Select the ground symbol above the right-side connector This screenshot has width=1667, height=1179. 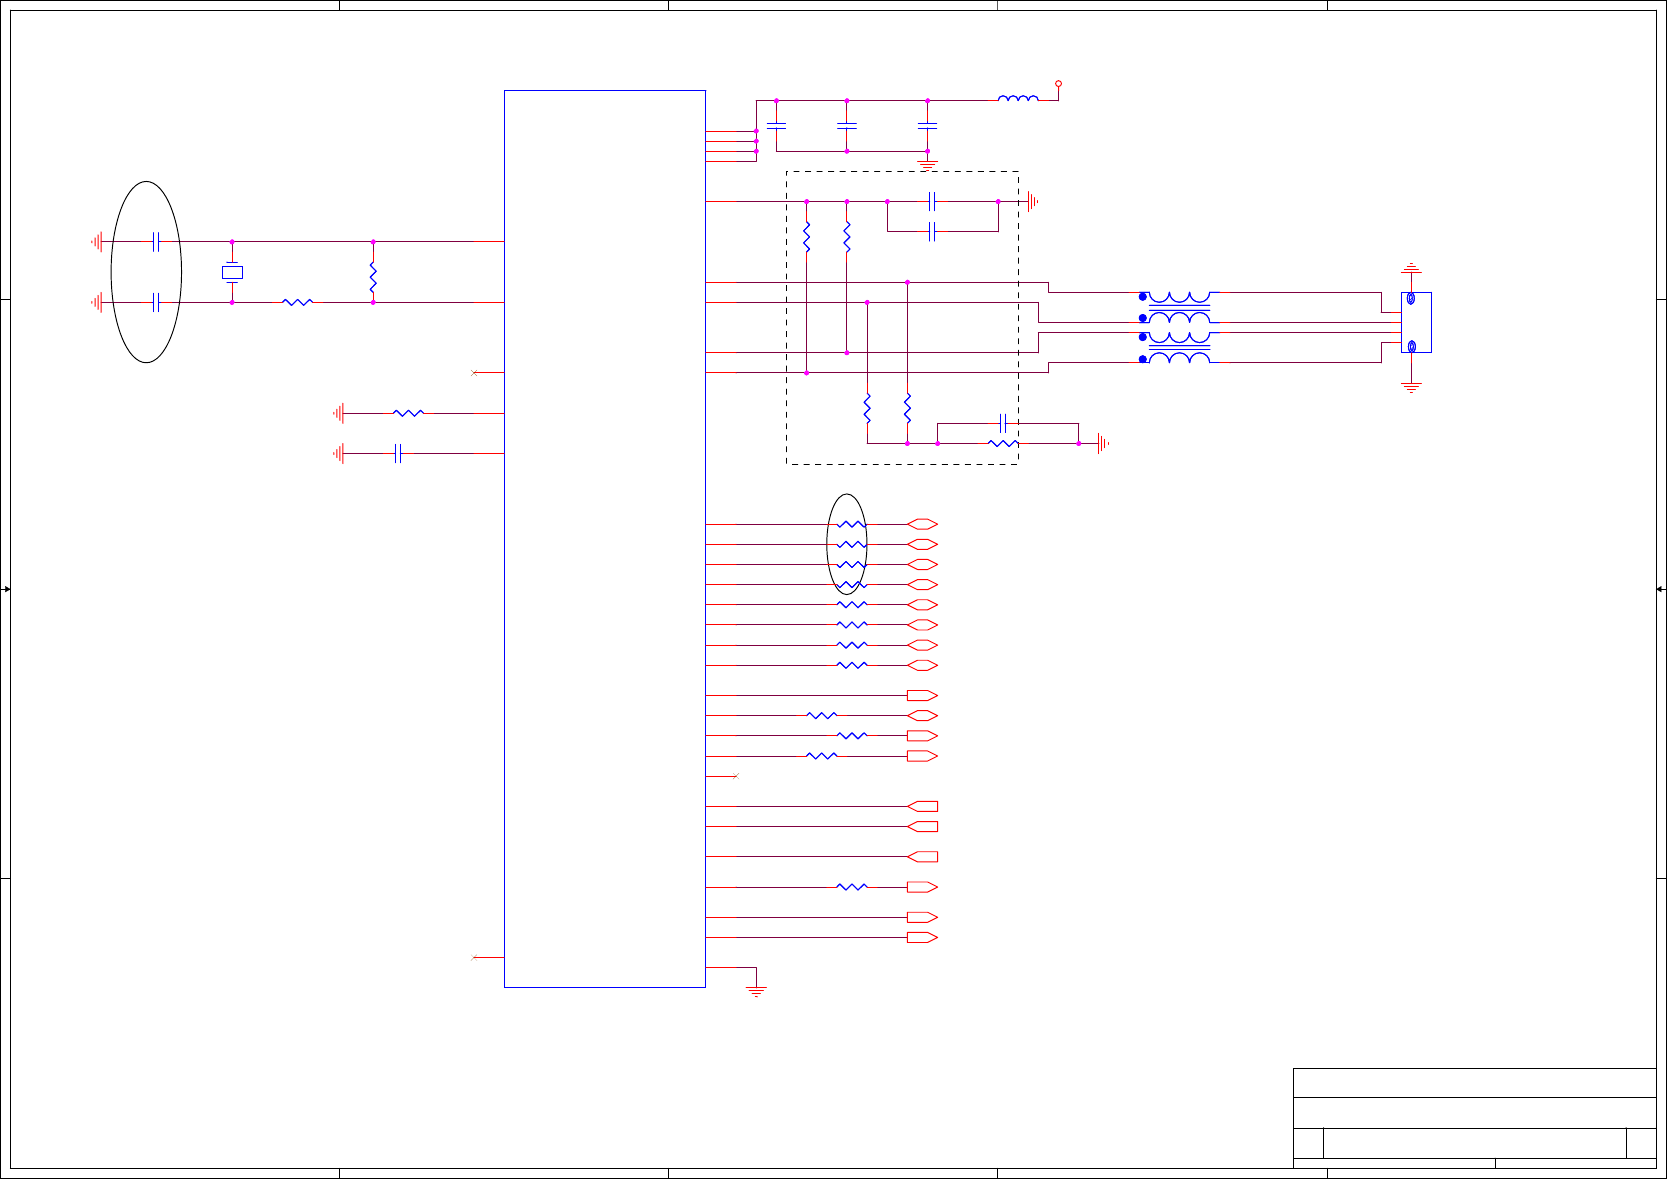click(x=1411, y=268)
